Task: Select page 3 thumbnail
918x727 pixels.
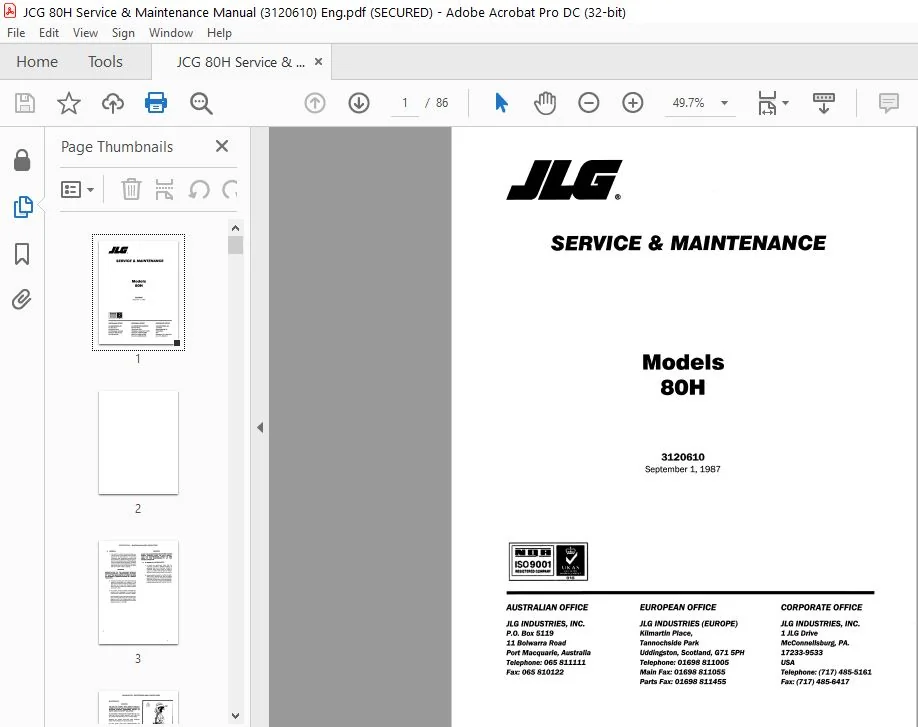Action: tap(138, 592)
